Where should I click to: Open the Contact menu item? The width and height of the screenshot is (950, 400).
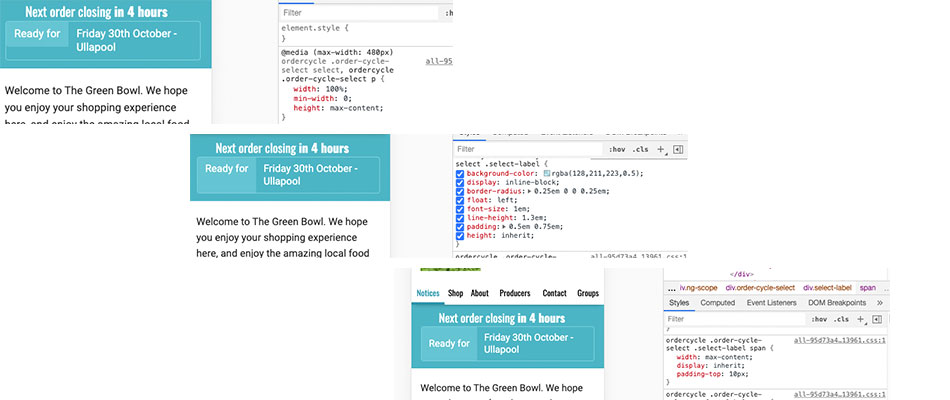click(x=554, y=293)
